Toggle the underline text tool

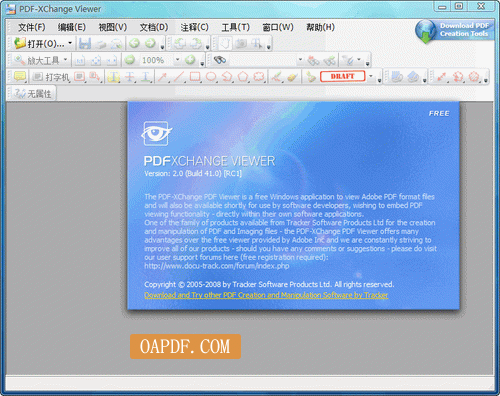click(146, 77)
